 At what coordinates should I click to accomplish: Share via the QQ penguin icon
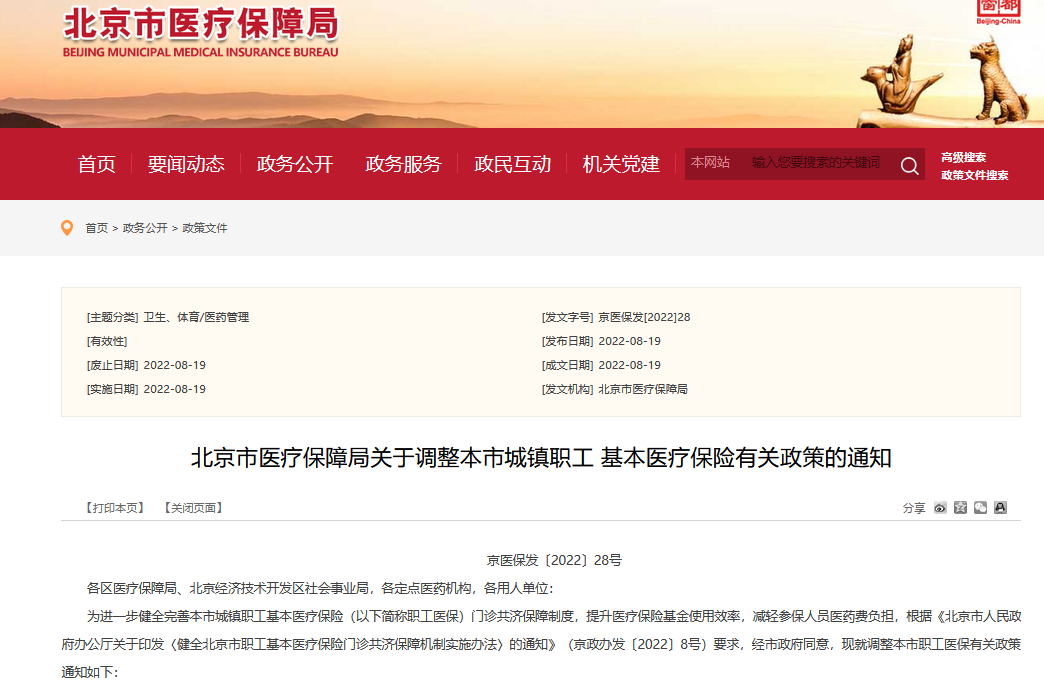(1001, 508)
